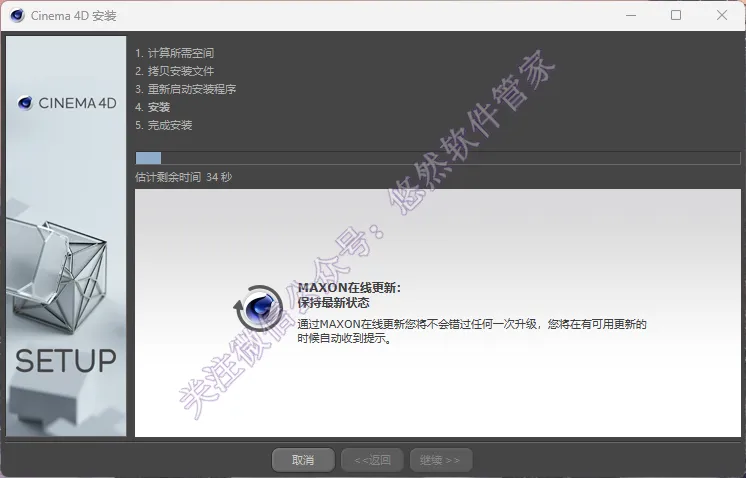Image resolution: width=746 pixels, height=478 pixels.
Task: Select step 2. 拷贝安装文件
Action: (x=175, y=71)
